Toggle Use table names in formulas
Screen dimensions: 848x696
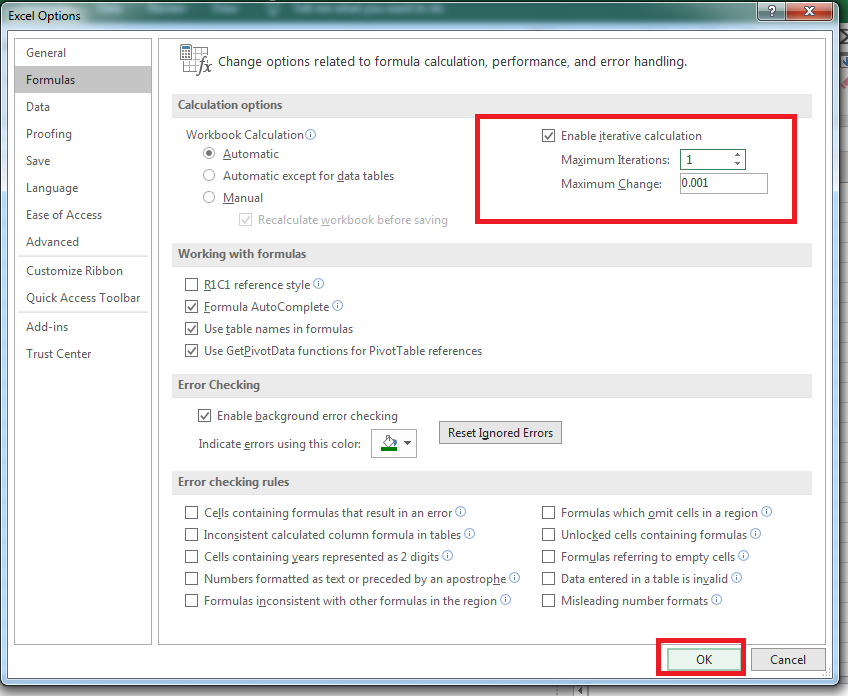(191, 329)
